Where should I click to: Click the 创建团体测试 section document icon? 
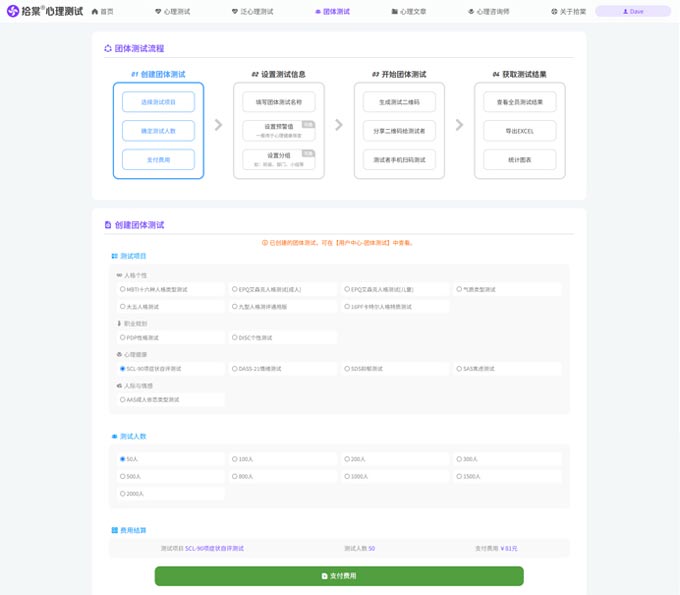[x=108, y=225]
